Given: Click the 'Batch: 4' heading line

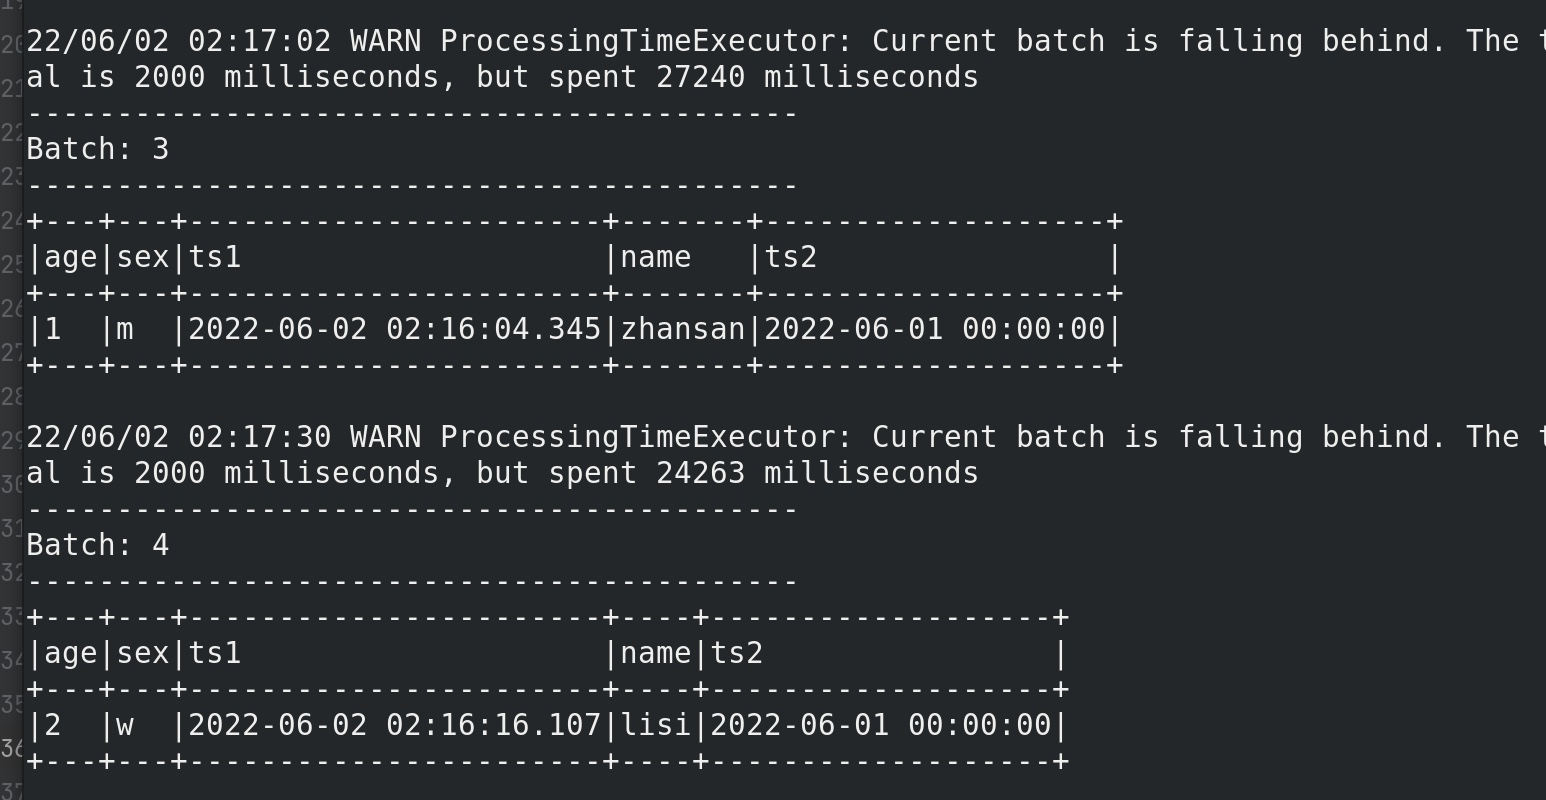Looking at the screenshot, I should [x=98, y=546].
